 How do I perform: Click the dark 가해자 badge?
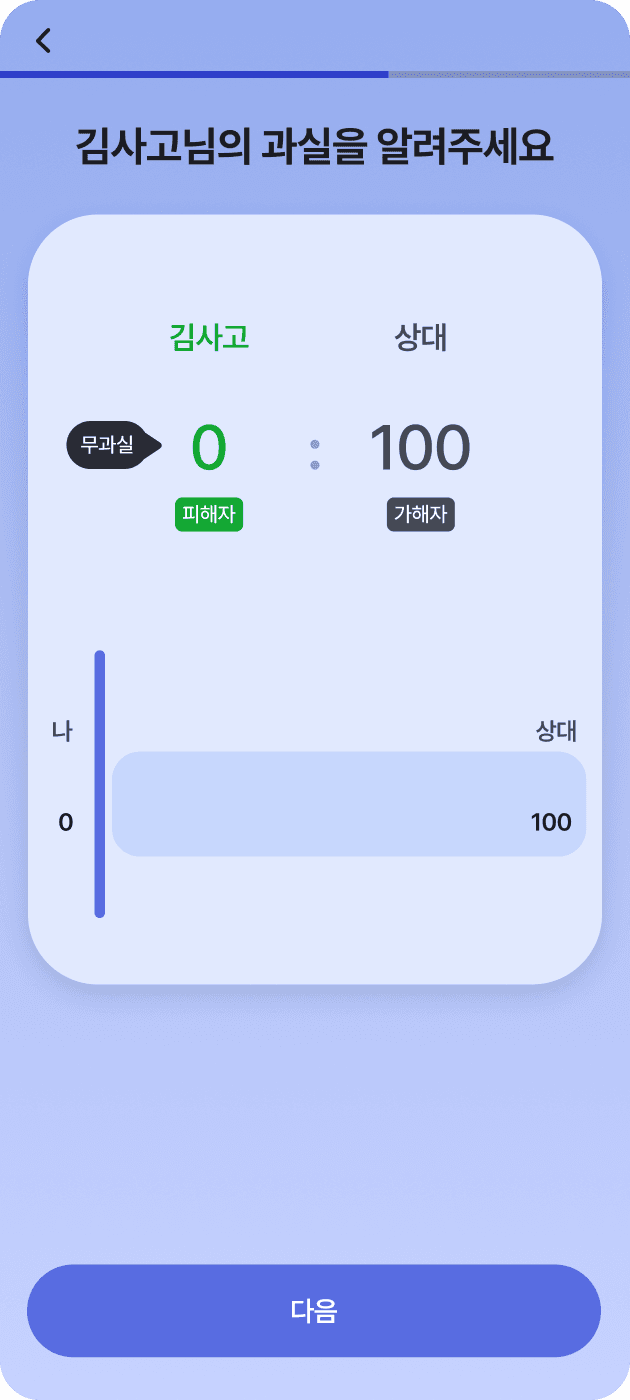coord(421,515)
